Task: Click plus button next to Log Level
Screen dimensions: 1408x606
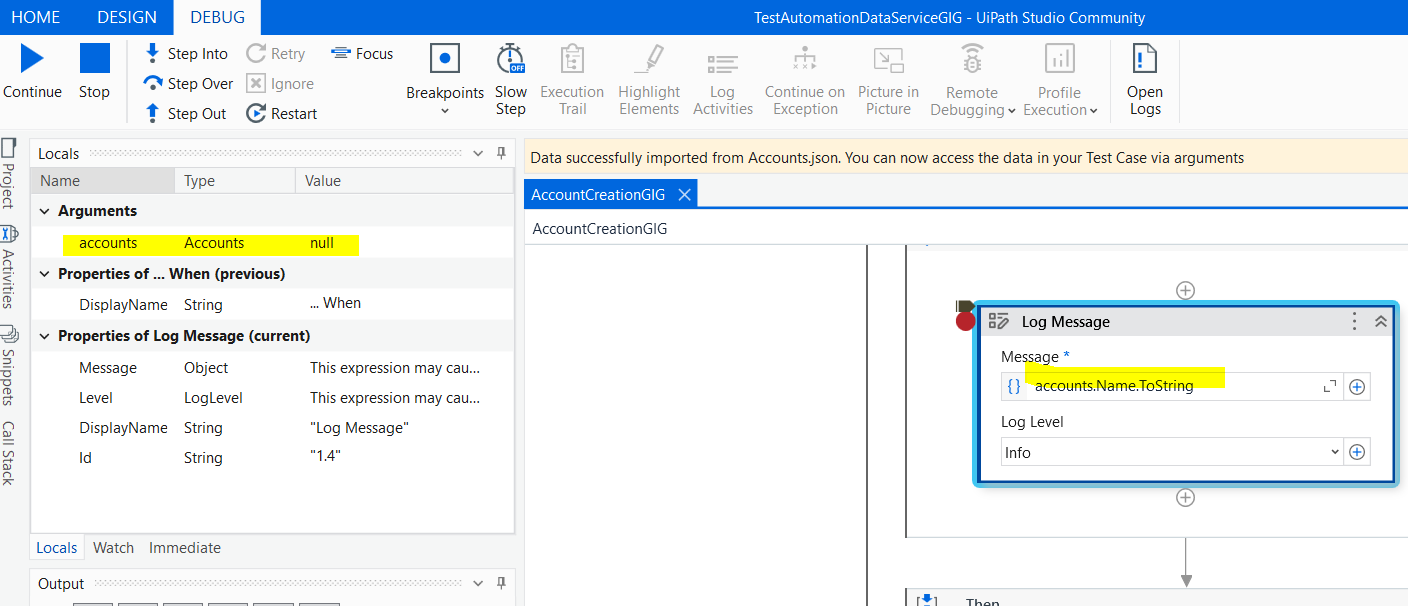Action: [1357, 452]
